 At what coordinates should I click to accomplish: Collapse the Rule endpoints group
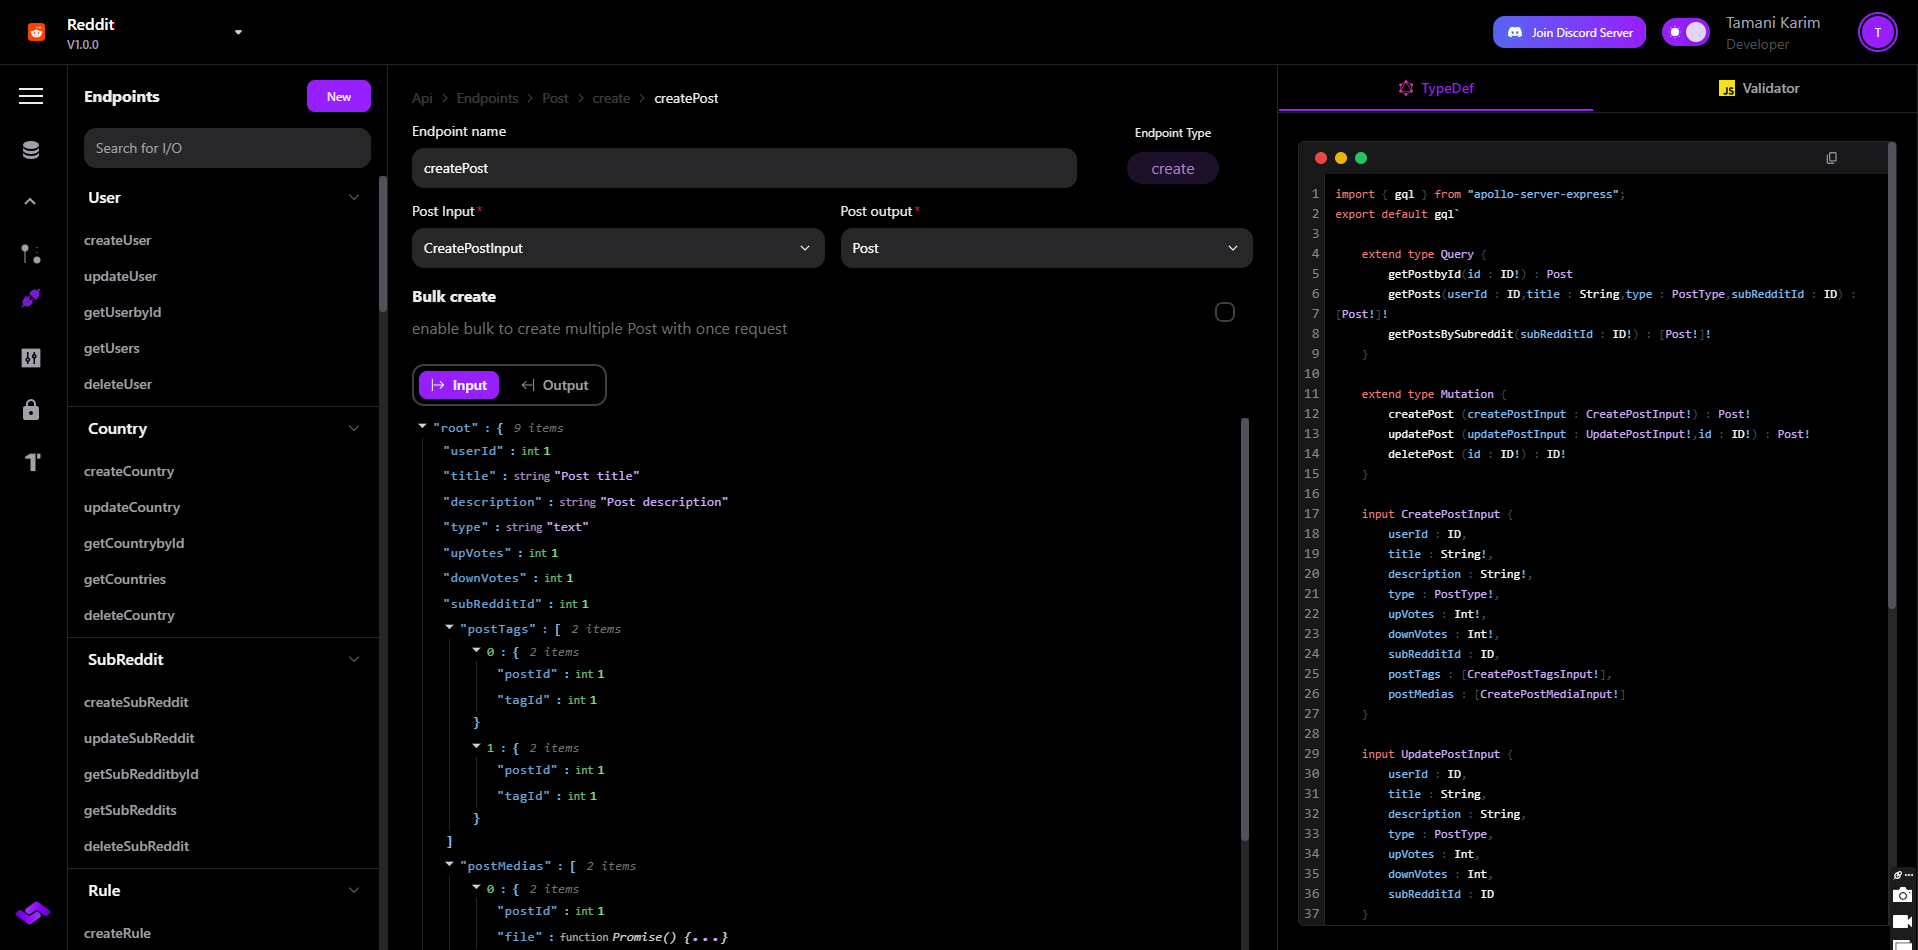354,890
